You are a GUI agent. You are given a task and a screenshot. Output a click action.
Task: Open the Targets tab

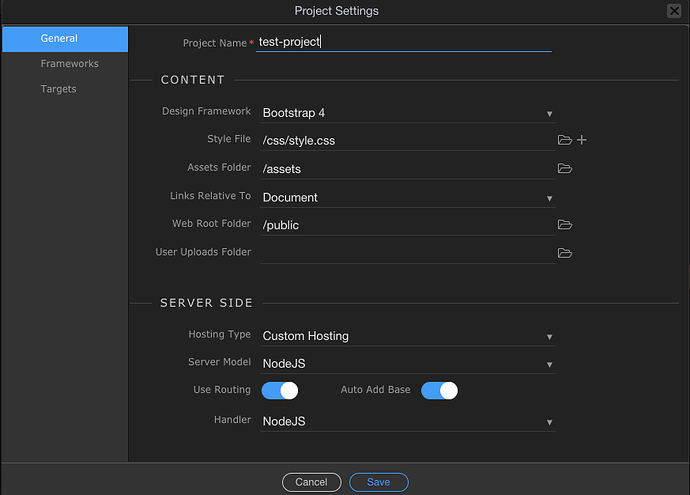tap(65, 89)
